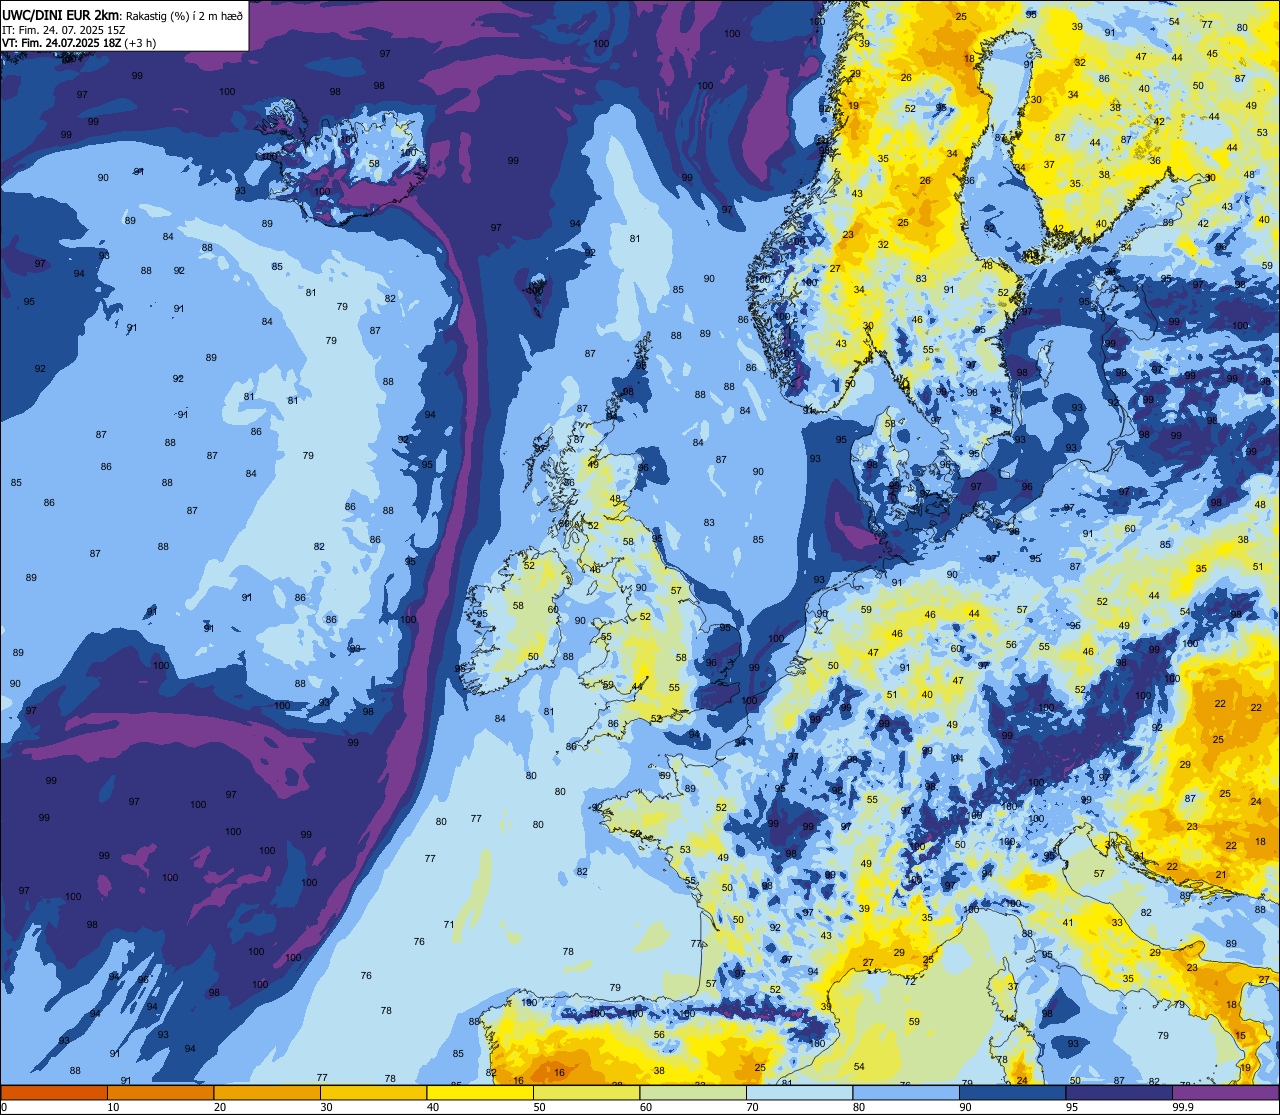Viewport: 1280px width, 1115px height.
Task: Click the legend scale label "40"
Action: [x=433, y=1107]
